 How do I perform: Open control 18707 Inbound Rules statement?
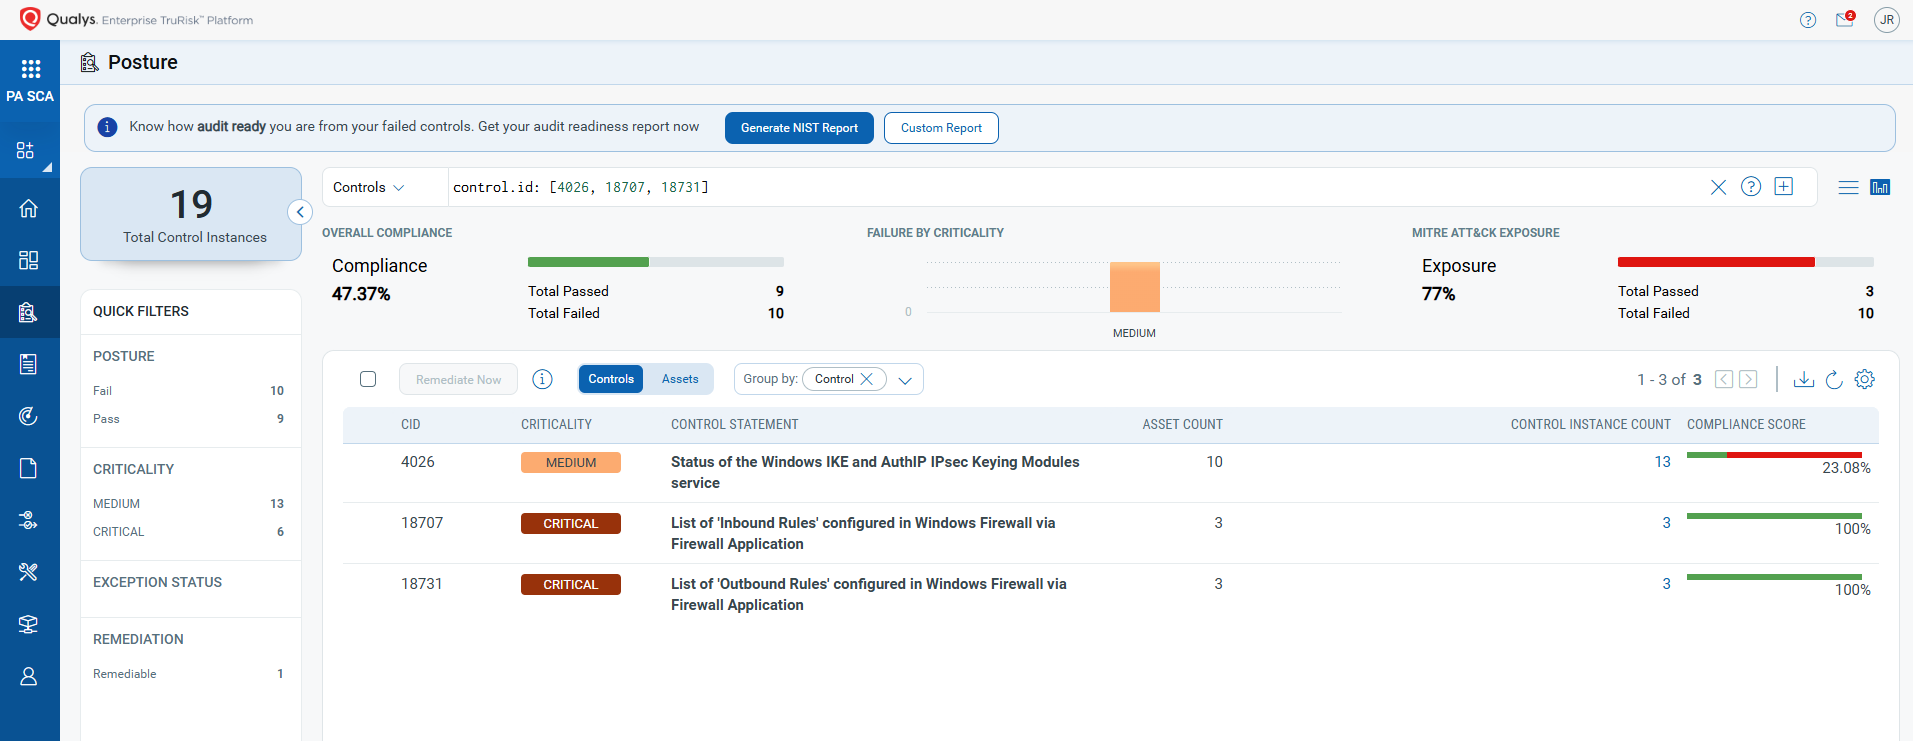tap(863, 533)
